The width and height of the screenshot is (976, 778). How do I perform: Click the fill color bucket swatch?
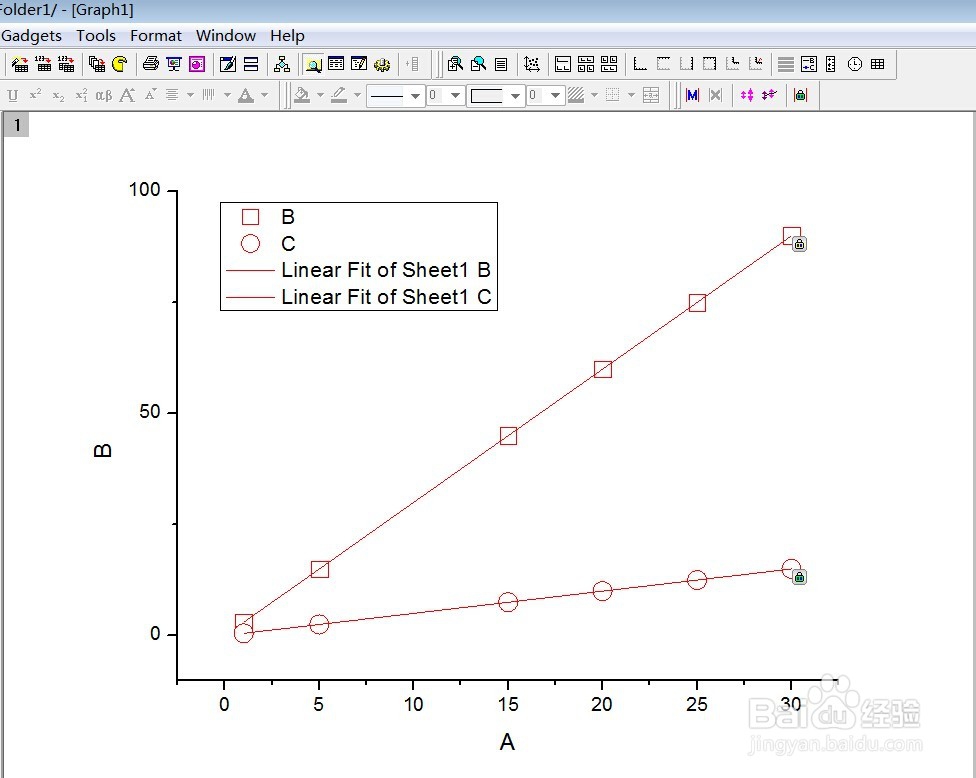pos(302,95)
